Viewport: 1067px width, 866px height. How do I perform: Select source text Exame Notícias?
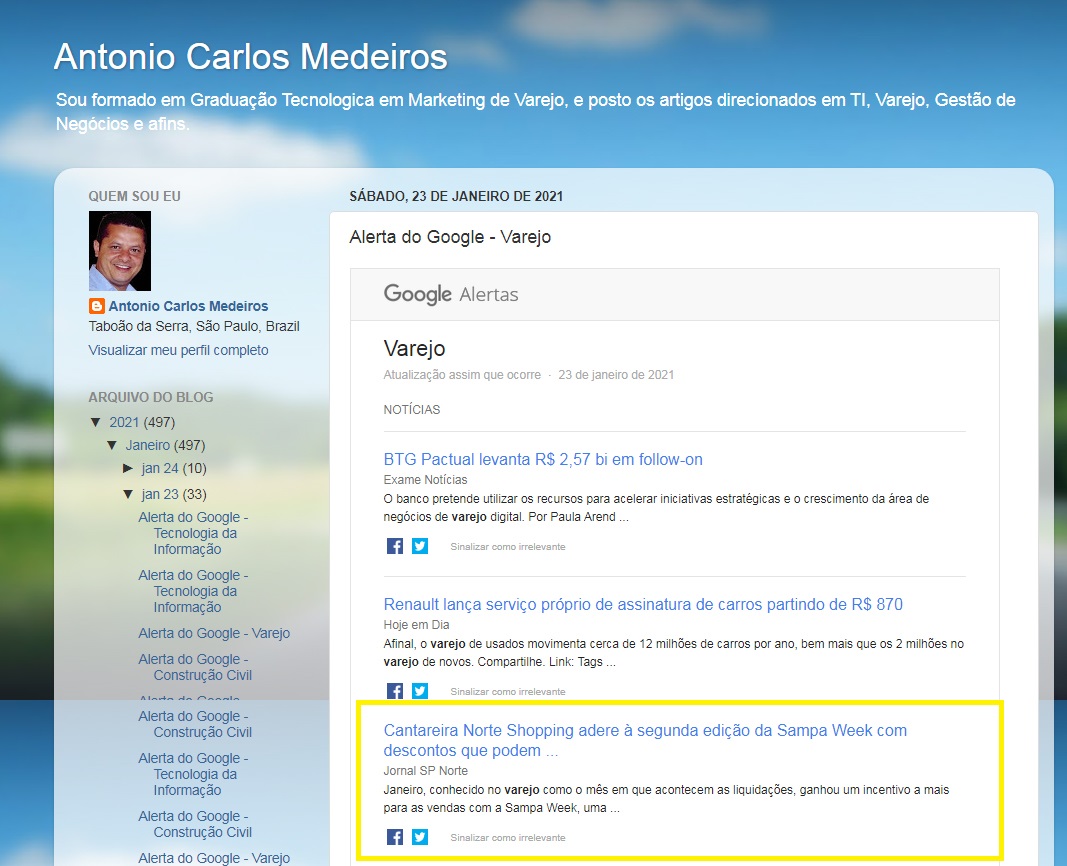click(425, 480)
